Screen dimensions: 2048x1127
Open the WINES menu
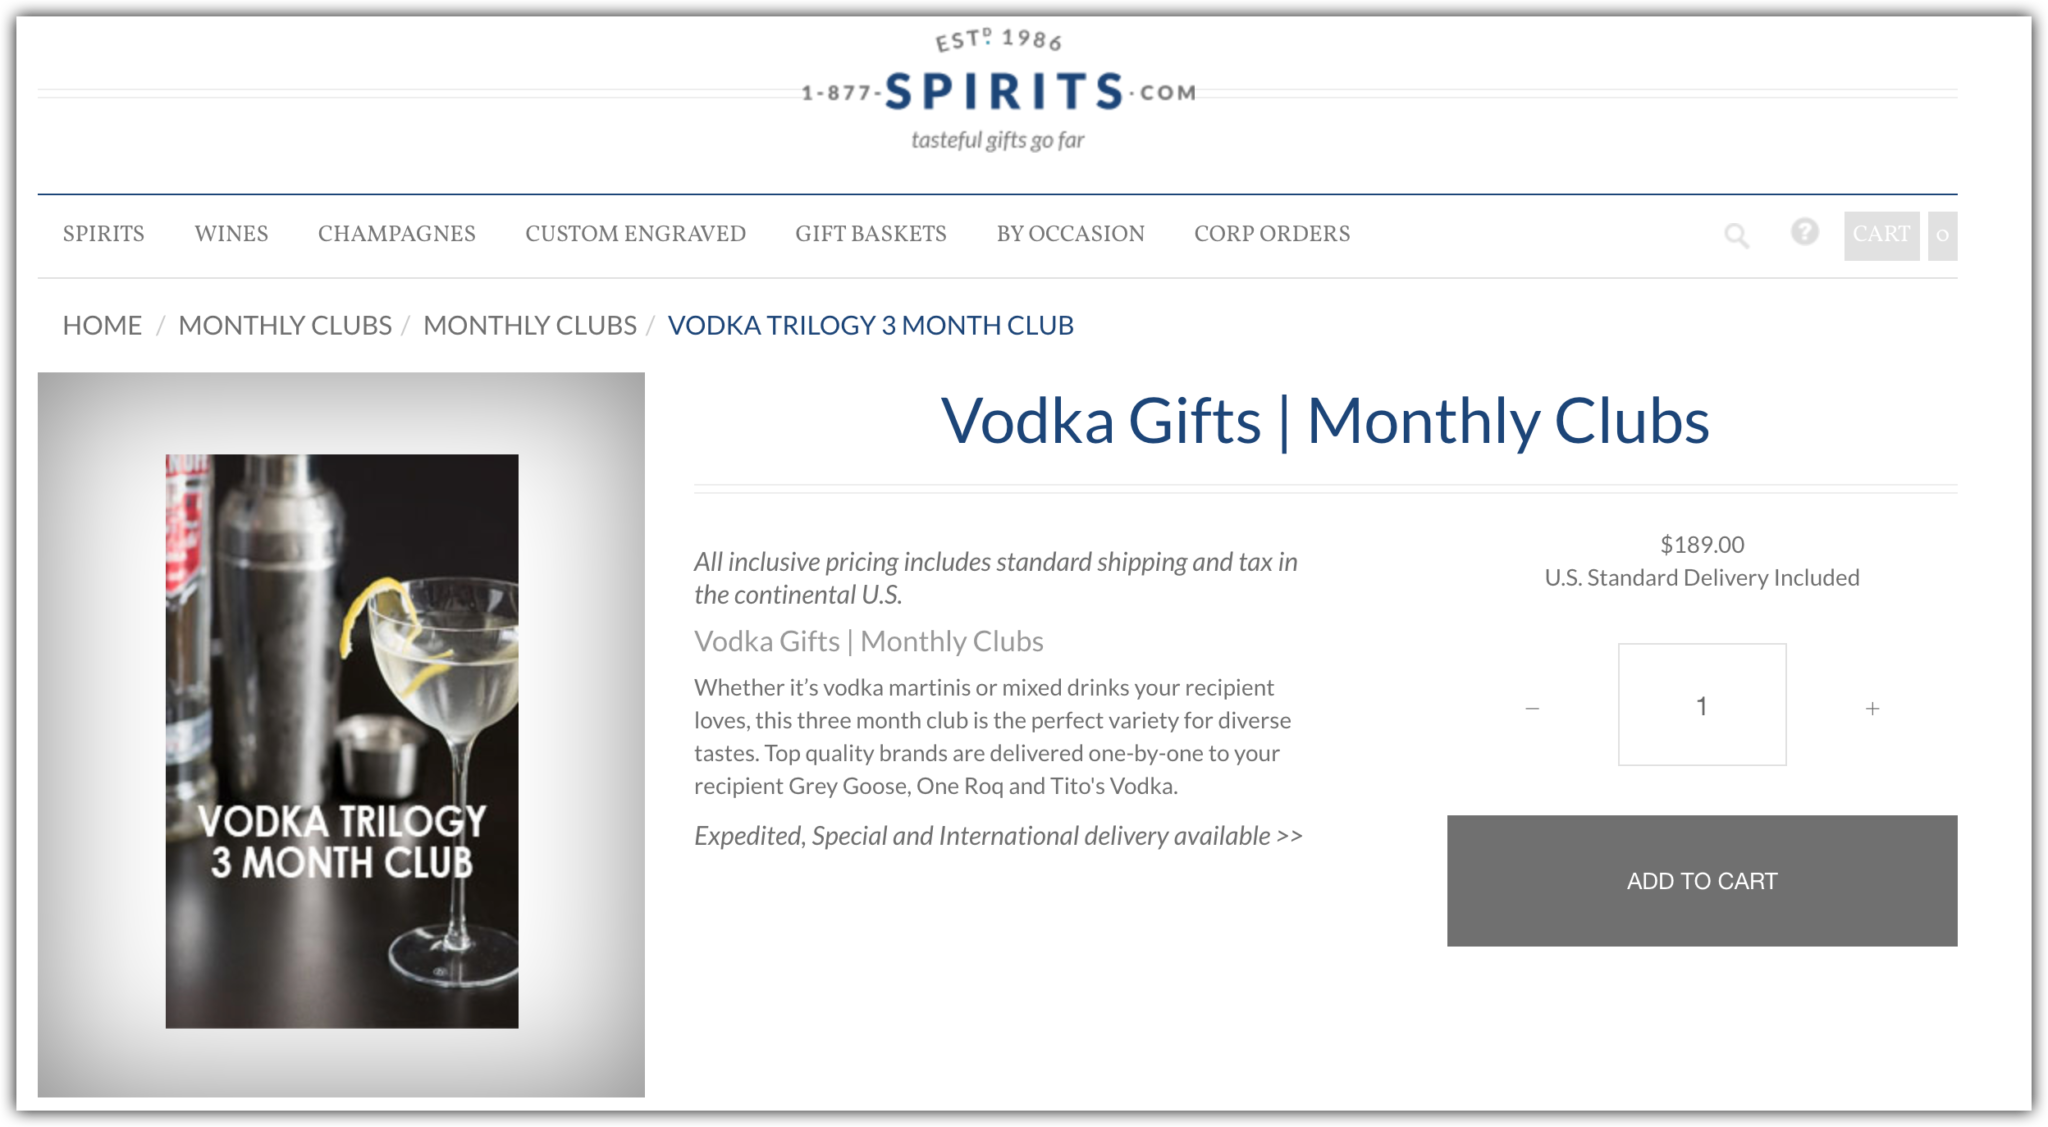click(x=231, y=234)
